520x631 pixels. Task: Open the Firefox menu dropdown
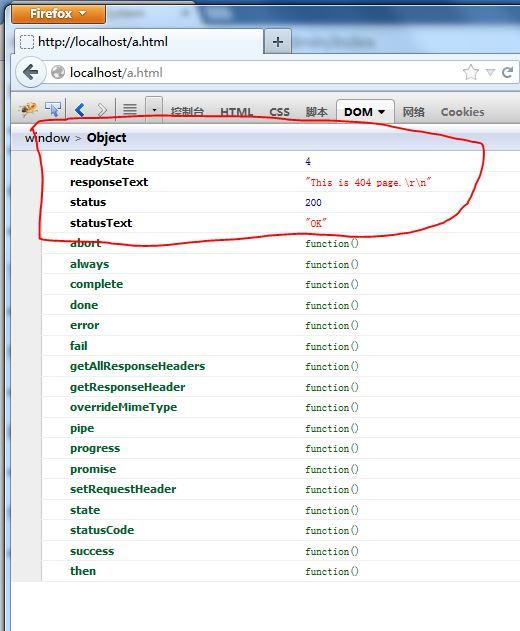[x=58, y=14]
